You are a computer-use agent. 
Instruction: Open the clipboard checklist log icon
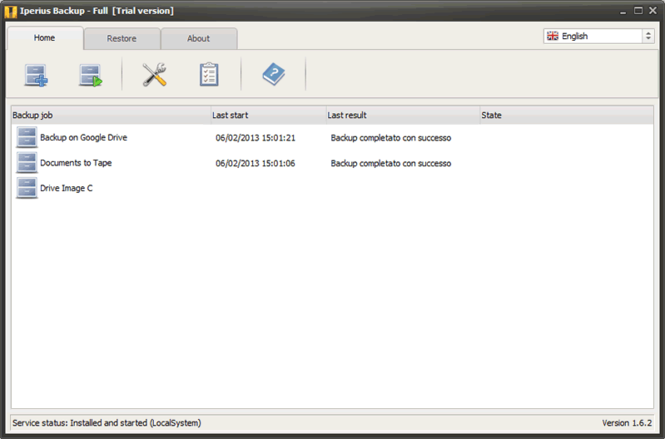click(209, 74)
